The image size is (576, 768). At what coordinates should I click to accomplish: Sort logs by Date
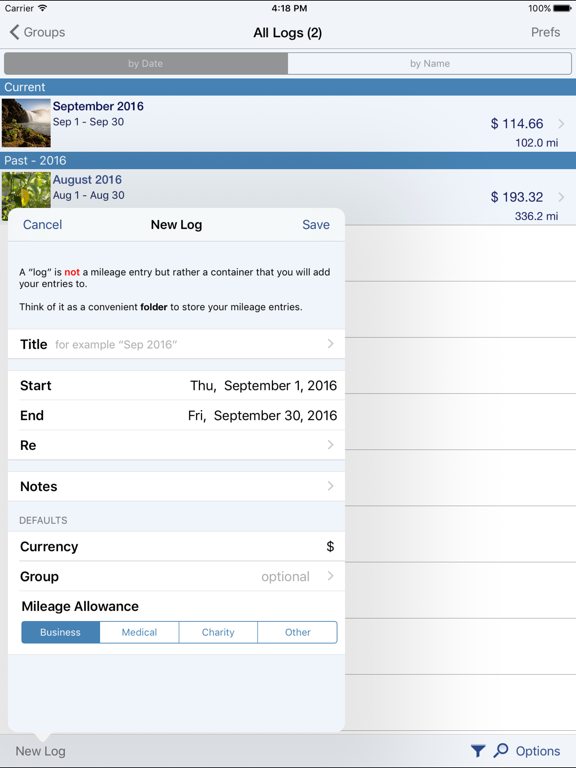point(145,64)
